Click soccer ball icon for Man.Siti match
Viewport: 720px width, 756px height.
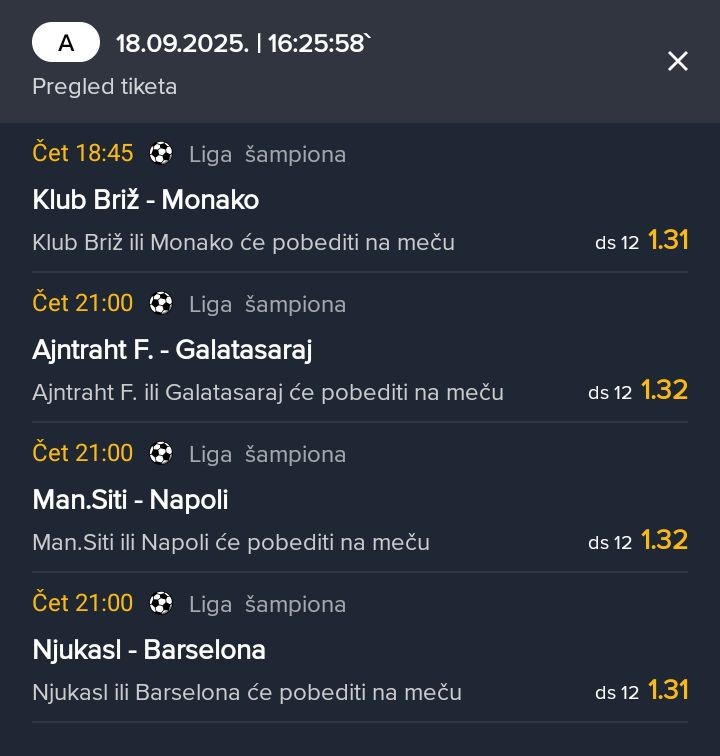click(x=161, y=453)
